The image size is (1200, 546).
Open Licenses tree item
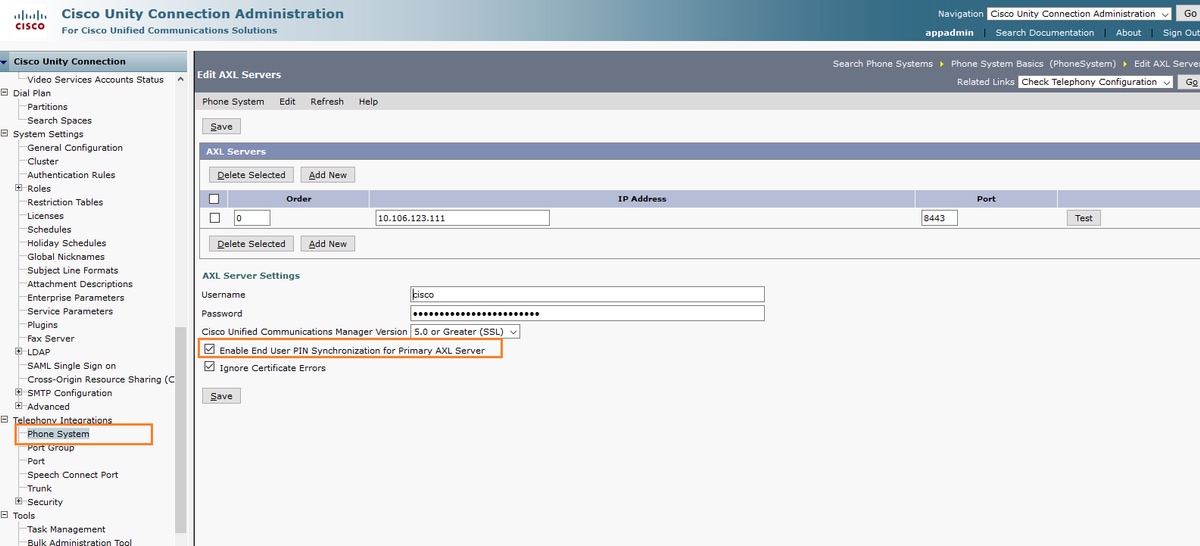click(45, 216)
